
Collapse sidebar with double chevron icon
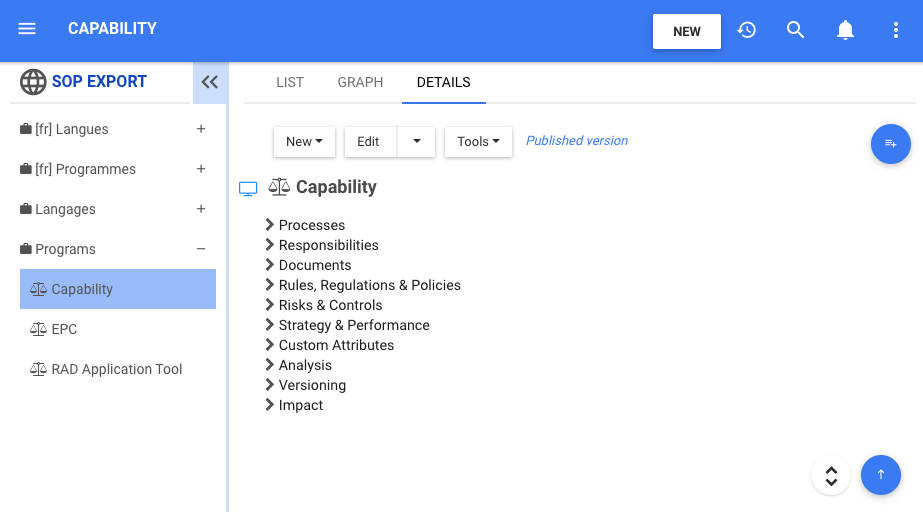(x=209, y=82)
